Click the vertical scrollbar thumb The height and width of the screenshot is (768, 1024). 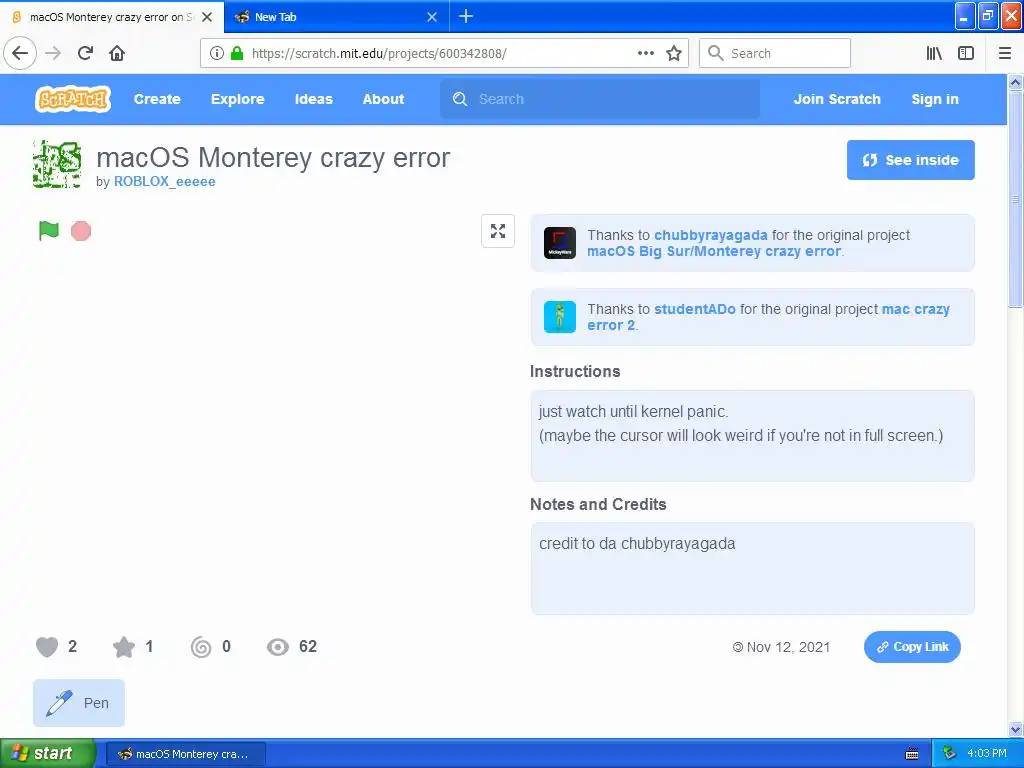(1015, 199)
